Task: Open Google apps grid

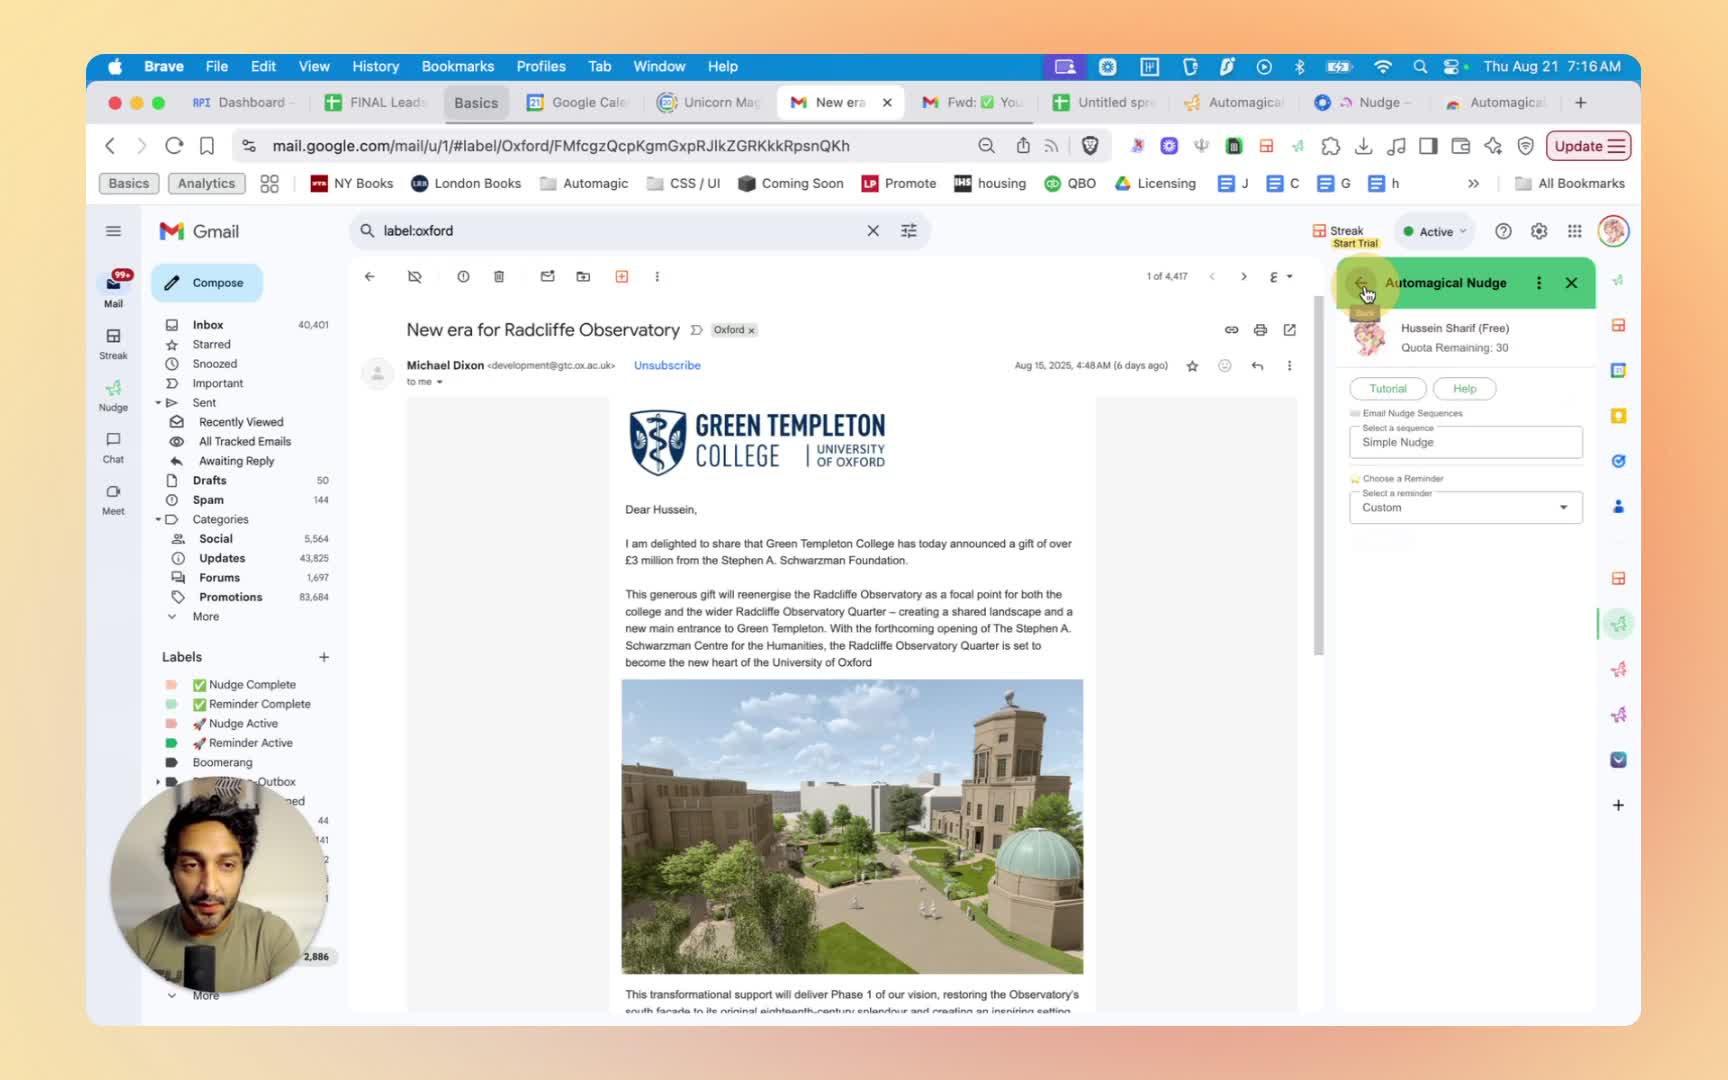Action: pyautogui.click(x=1575, y=231)
